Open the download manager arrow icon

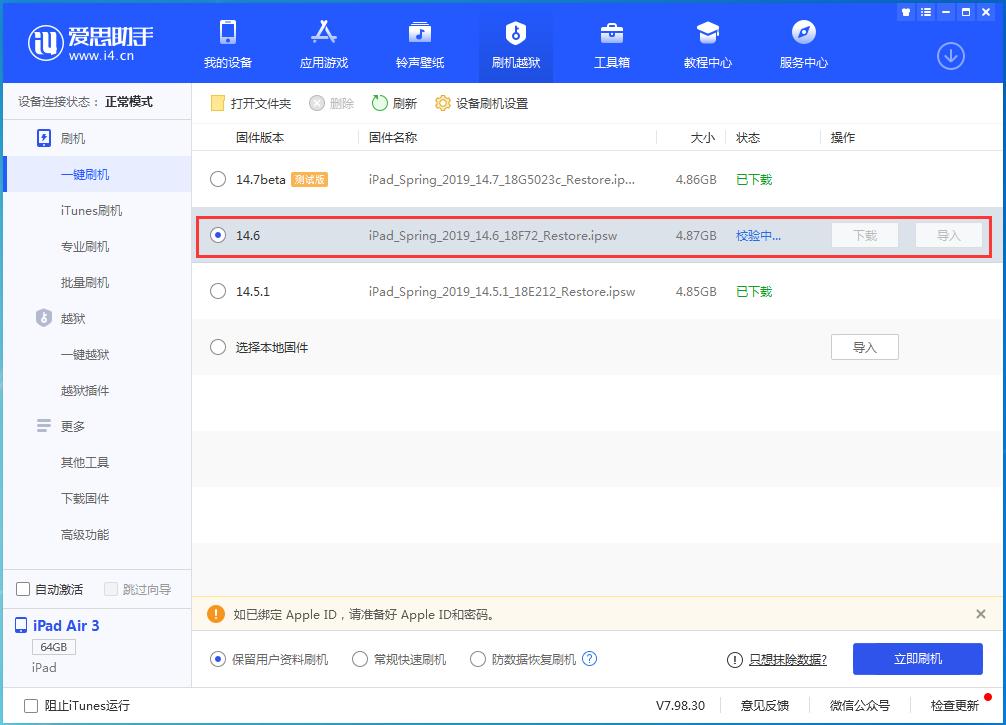pos(949,57)
